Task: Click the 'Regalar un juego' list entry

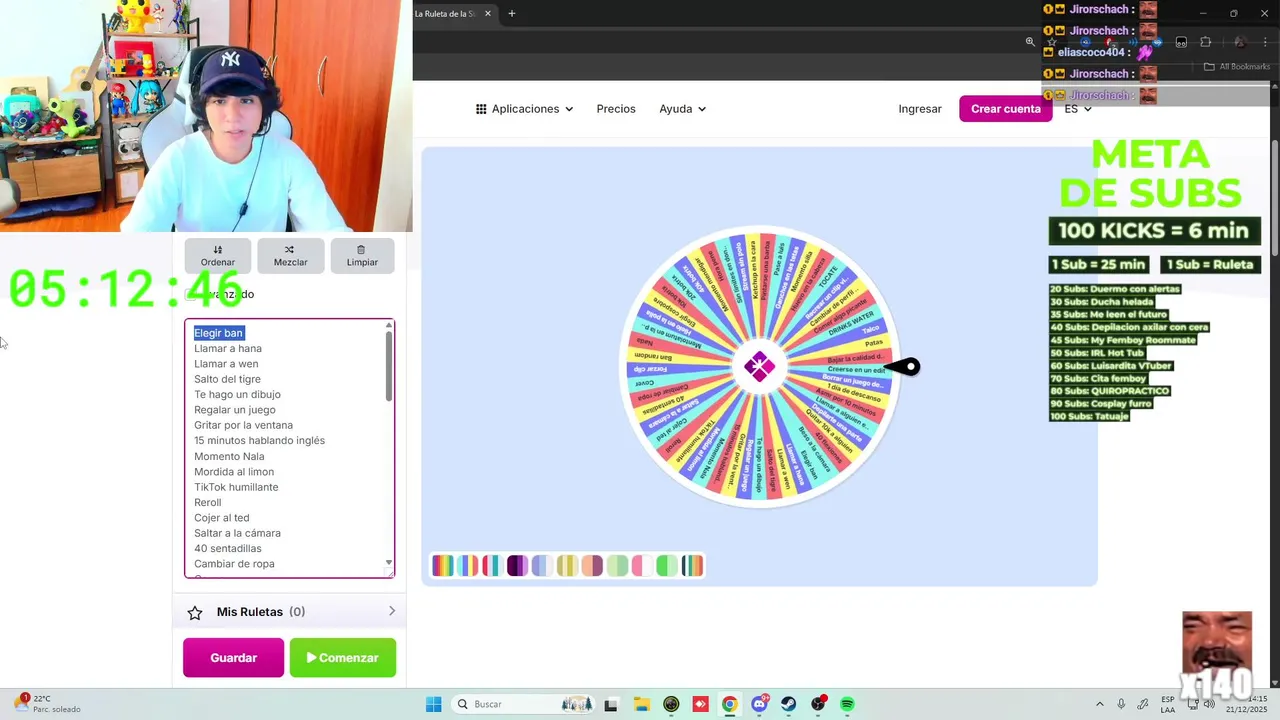Action: point(235,410)
